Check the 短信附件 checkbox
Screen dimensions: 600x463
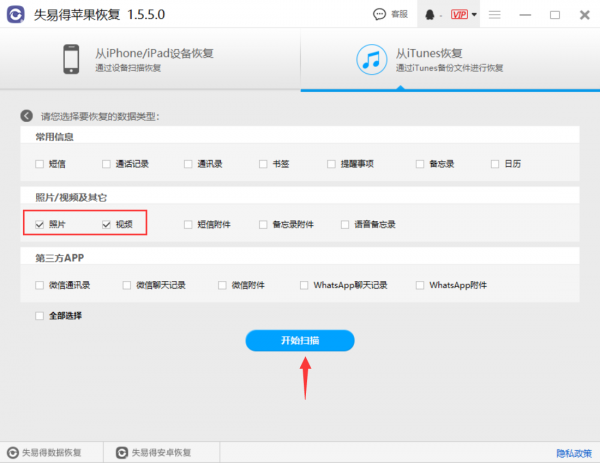[x=188, y=224]
